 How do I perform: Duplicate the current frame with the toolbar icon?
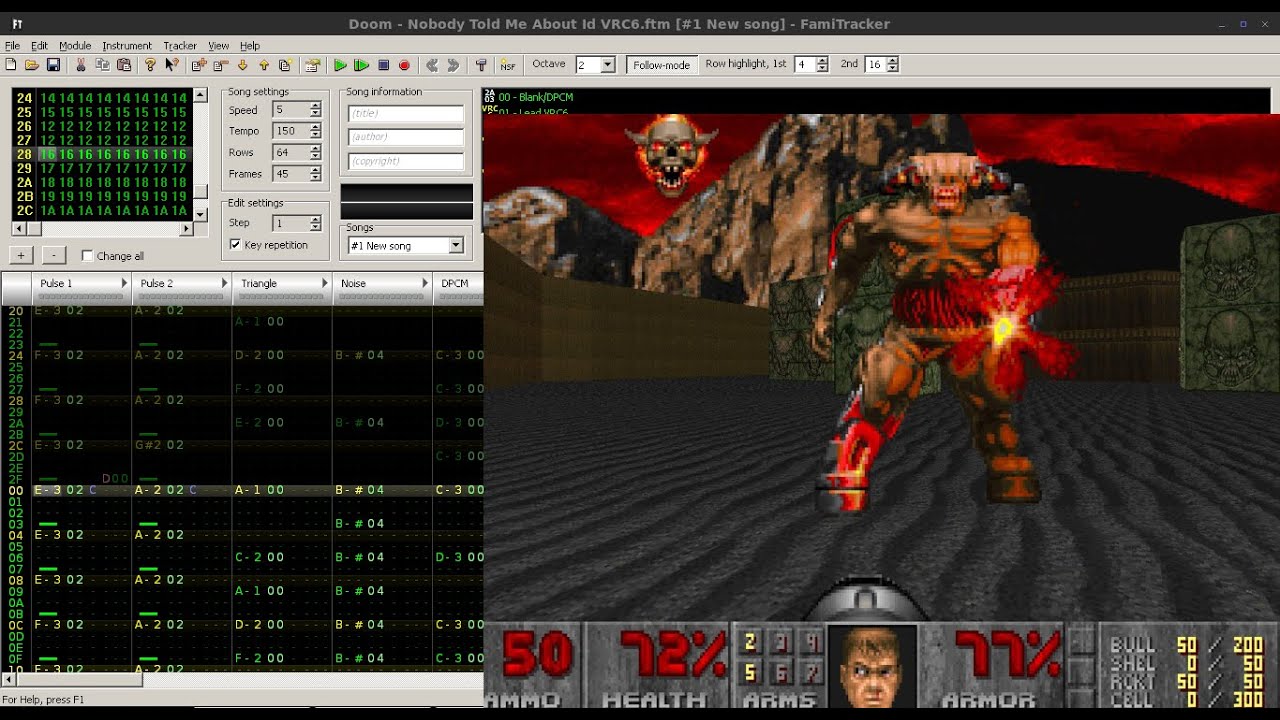click(x=285, y=65)
